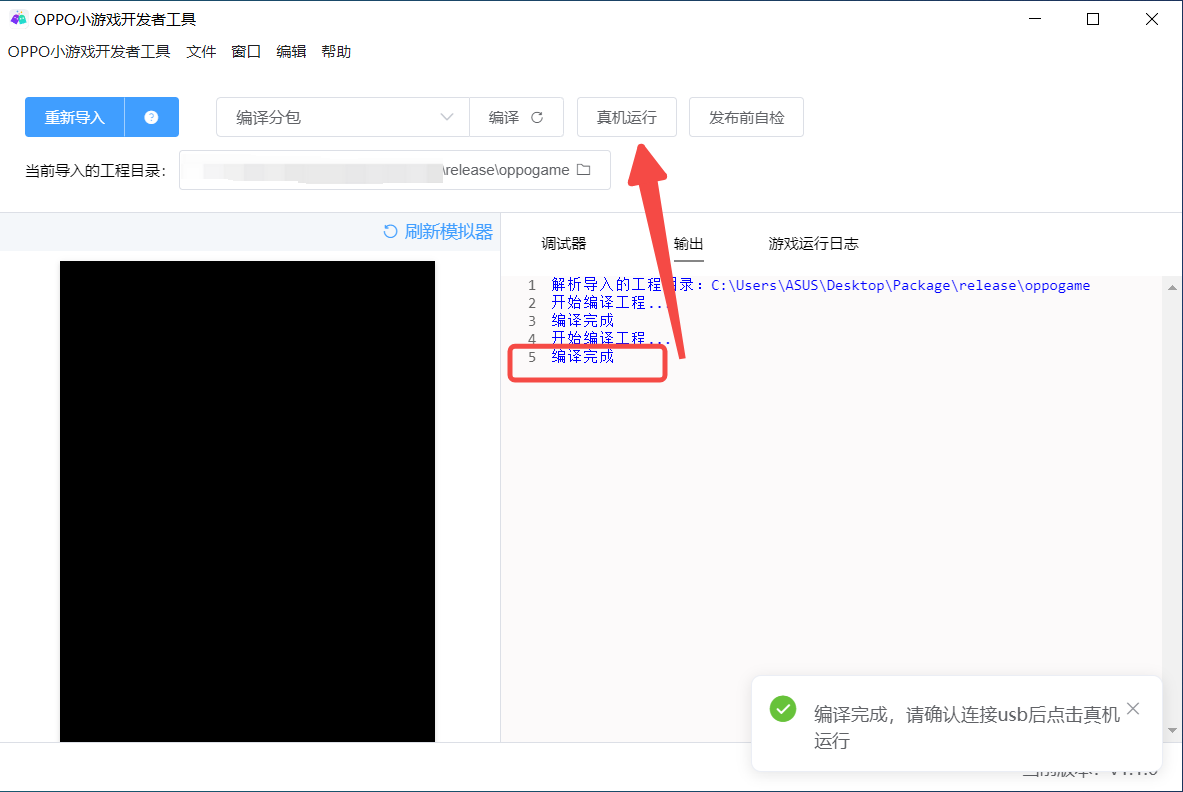Viewport: 1183px width, 792px height.
Task: Open the 帮助 menu
Action: coord(336,52)
